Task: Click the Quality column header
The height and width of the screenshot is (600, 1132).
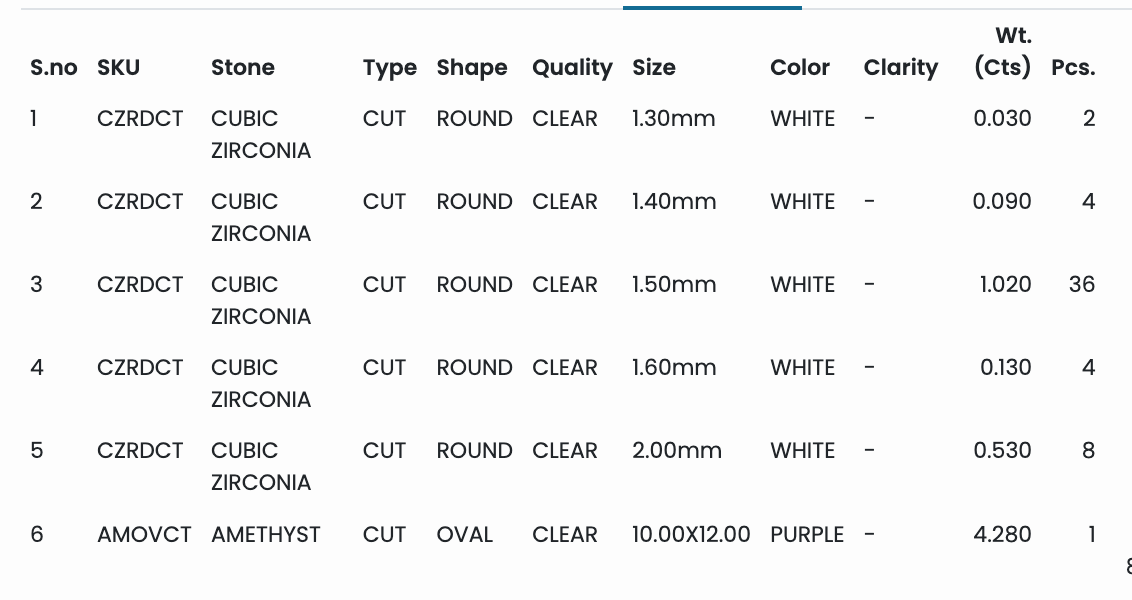Action: [572, 68]
